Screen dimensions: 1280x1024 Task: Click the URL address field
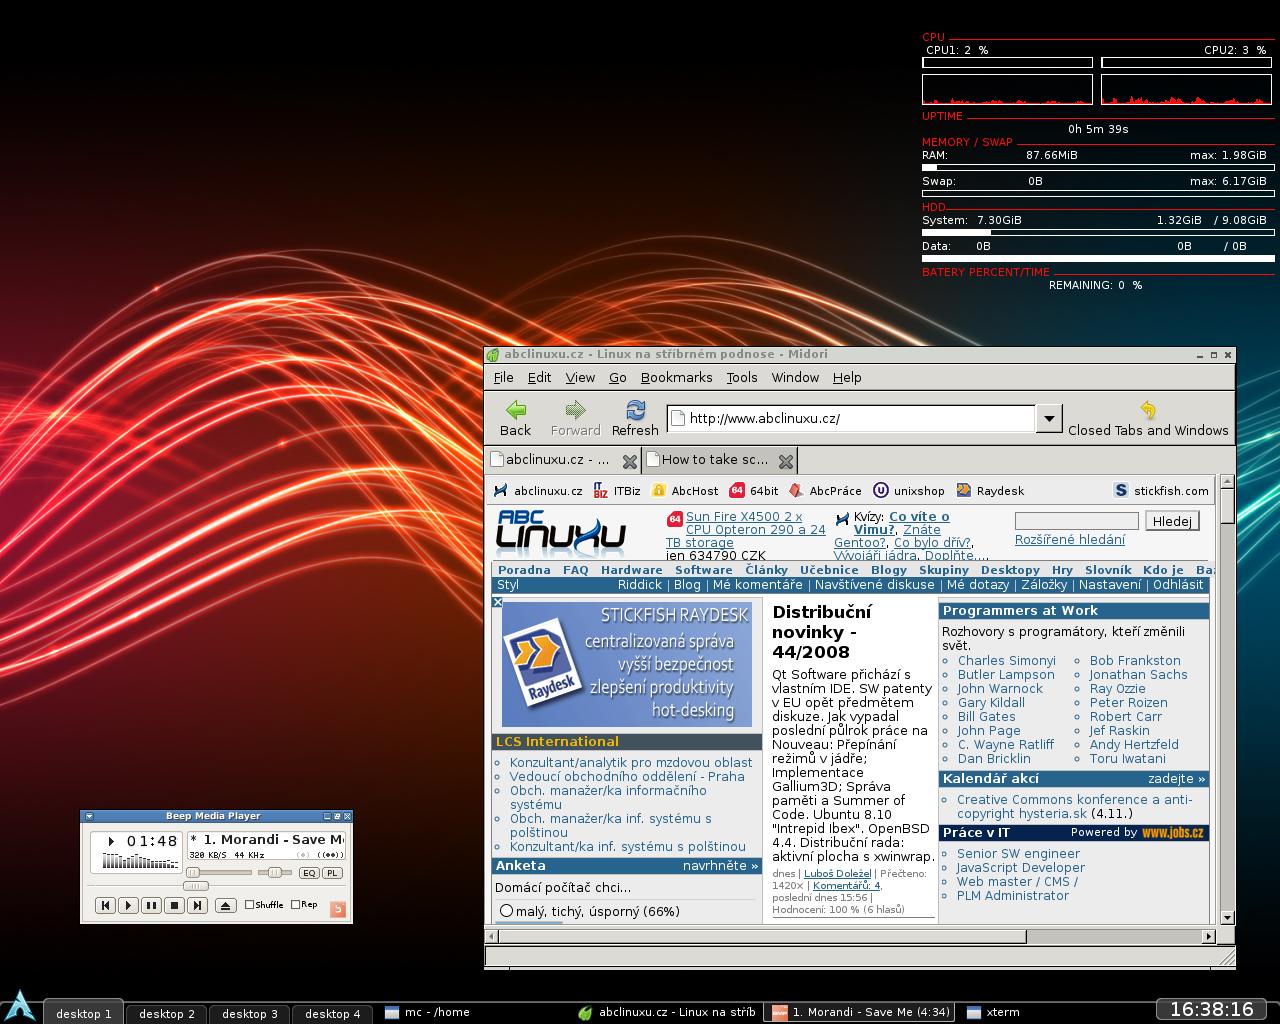pos(851,419)
